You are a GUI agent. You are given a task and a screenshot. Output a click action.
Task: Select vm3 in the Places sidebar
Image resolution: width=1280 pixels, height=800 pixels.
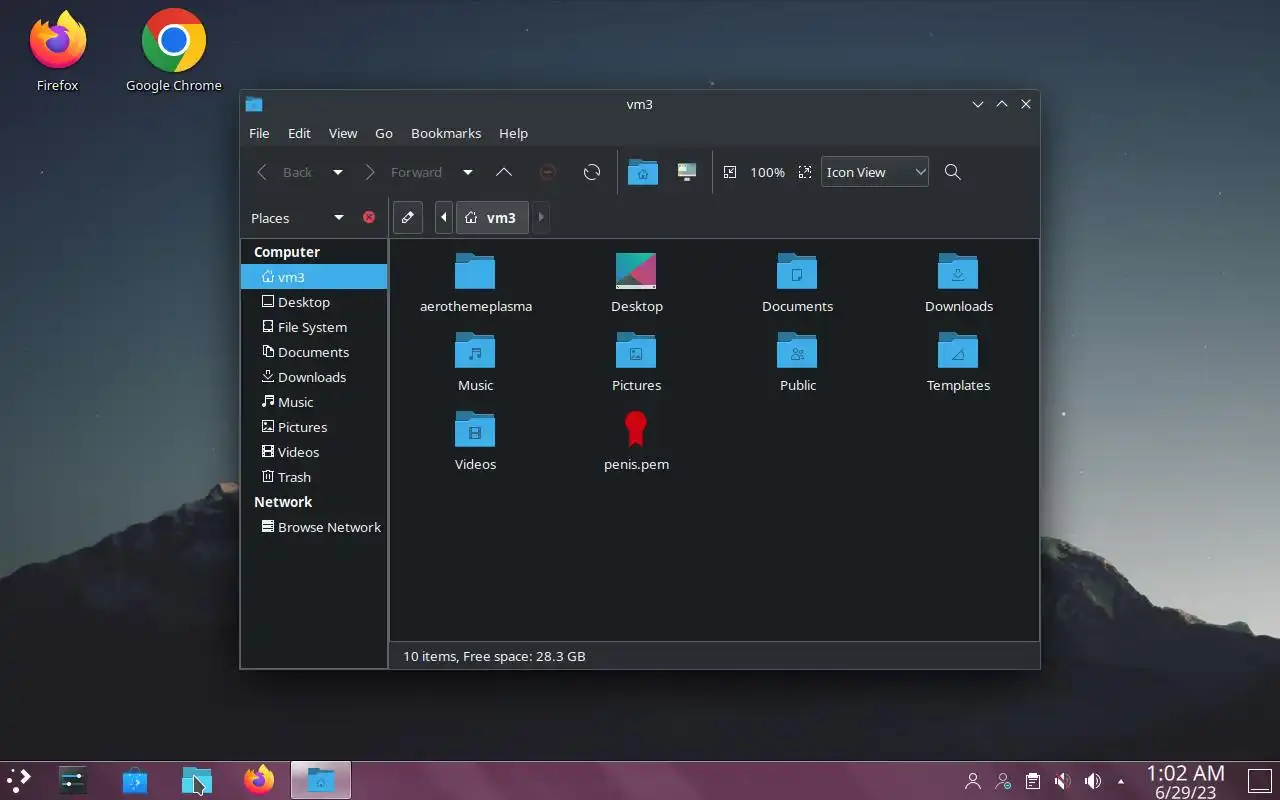point(314,277)
